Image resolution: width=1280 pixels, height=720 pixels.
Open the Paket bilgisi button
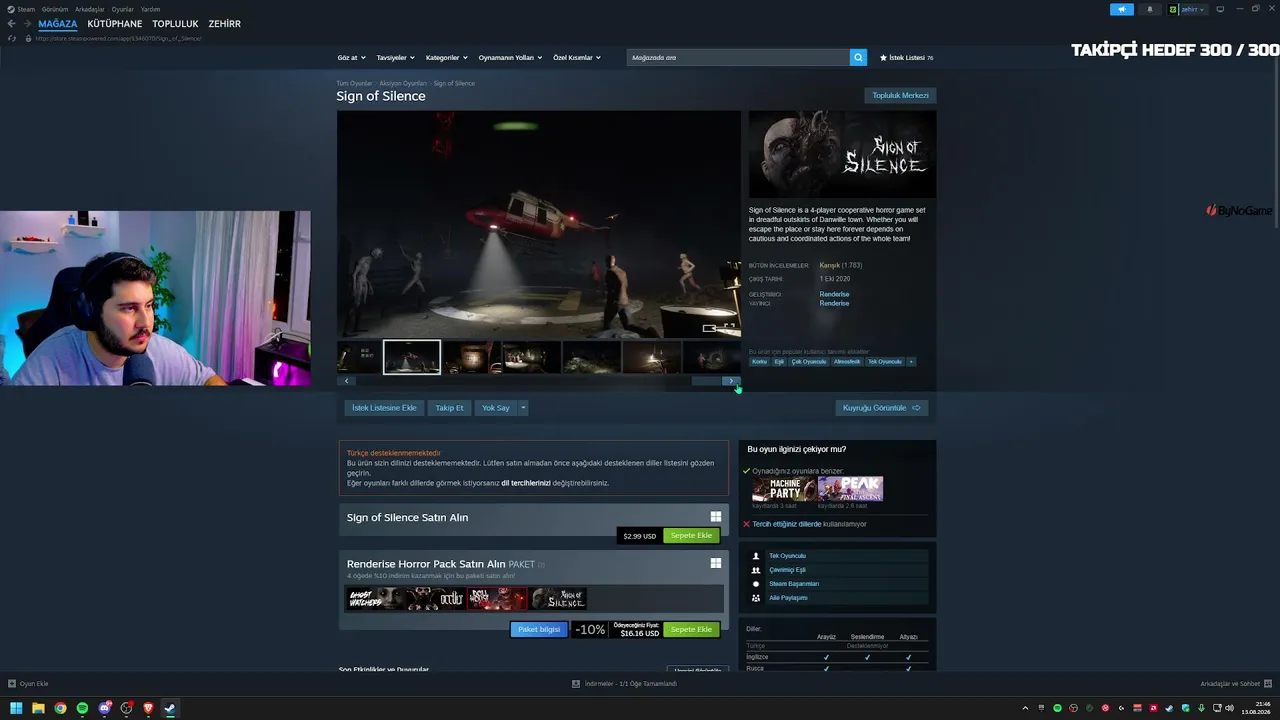point(539,630)
